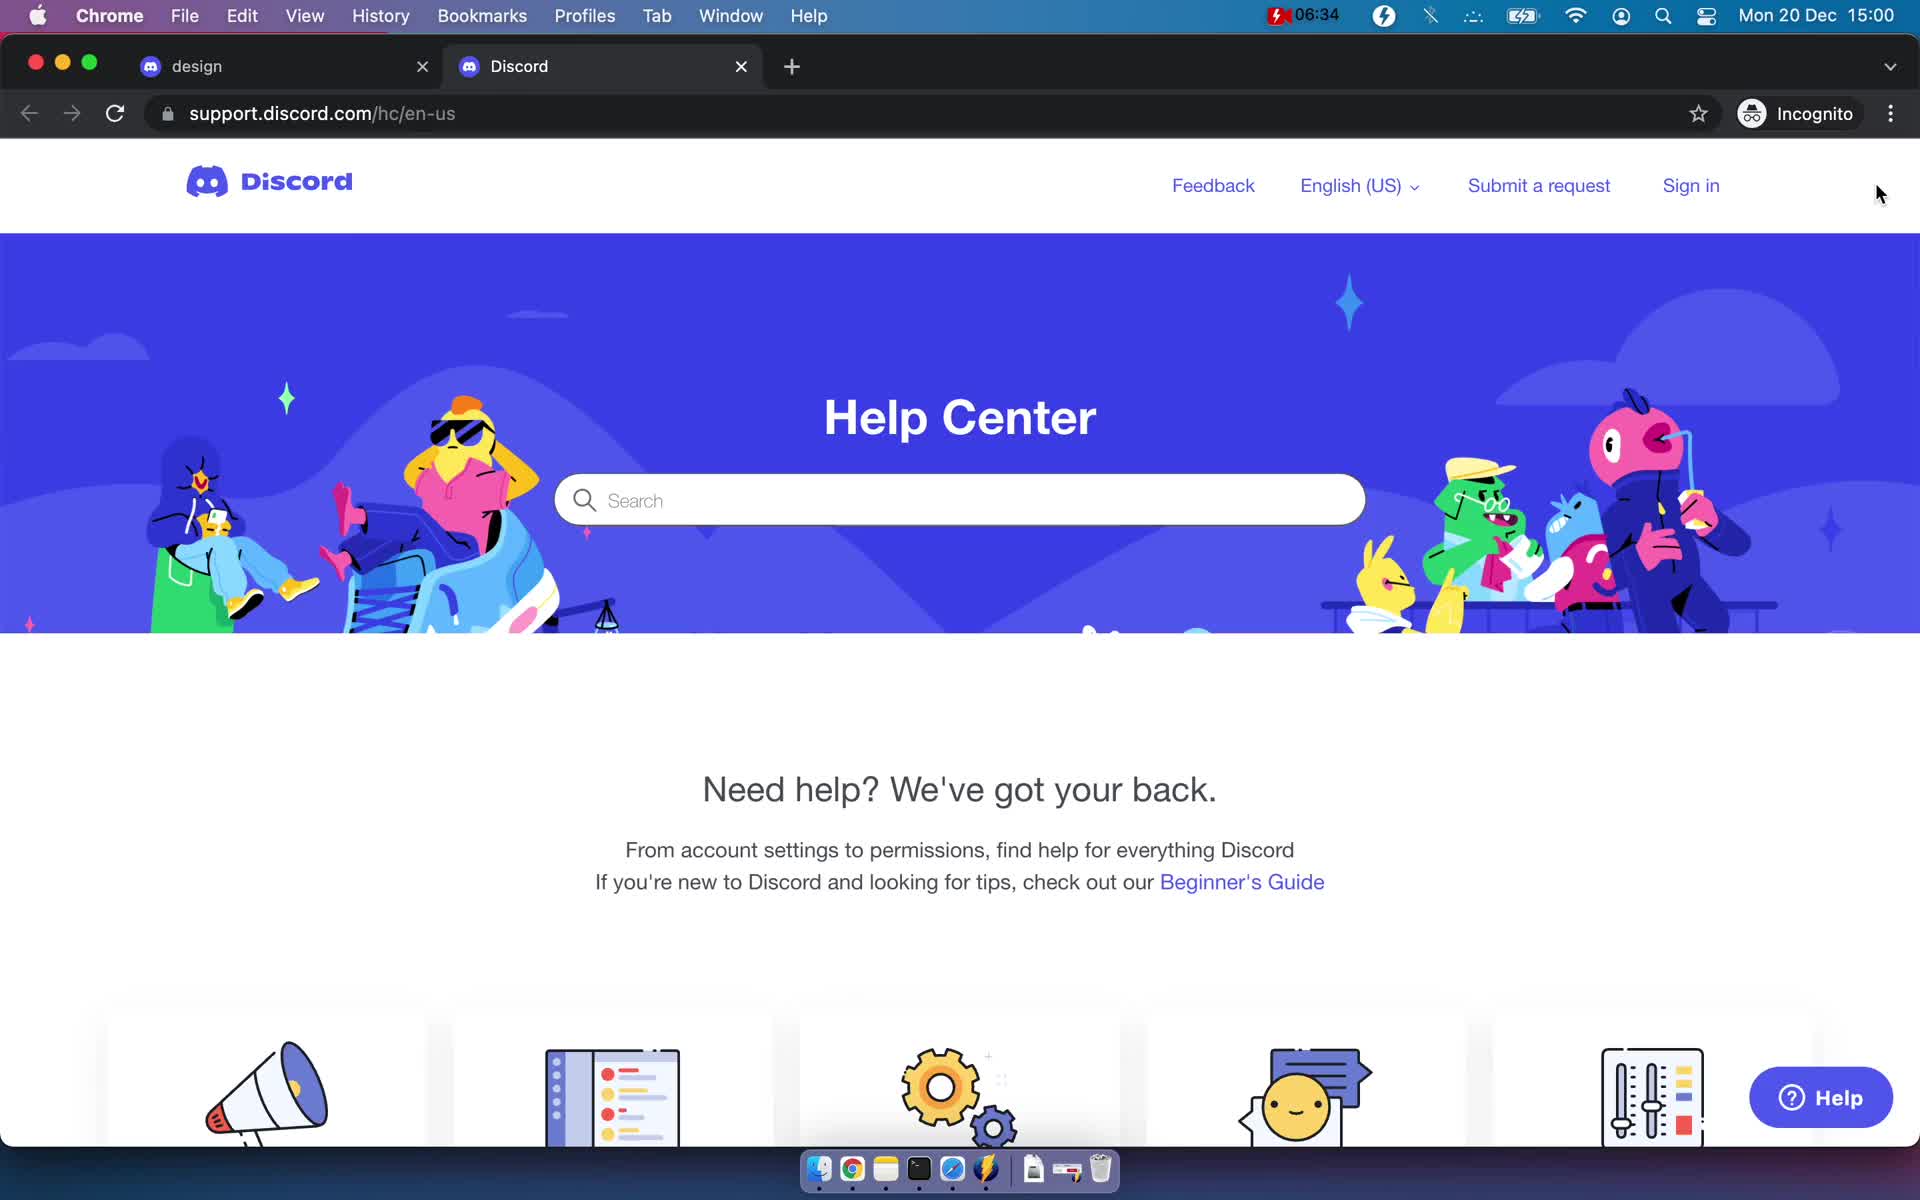Expand the English (US) language dropdown
The image size is (1920, 1200).
click(x=1360, y=184)
